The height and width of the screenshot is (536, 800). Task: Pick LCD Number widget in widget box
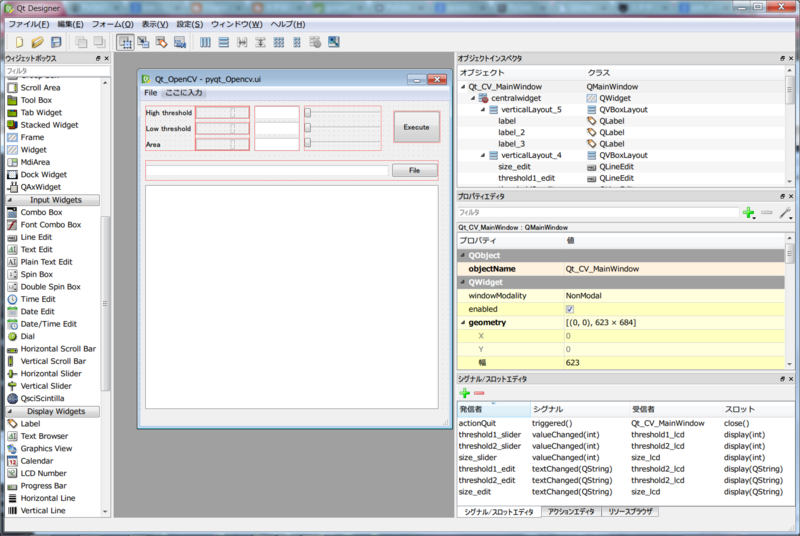pyautogui.click(x=43, y=473)
